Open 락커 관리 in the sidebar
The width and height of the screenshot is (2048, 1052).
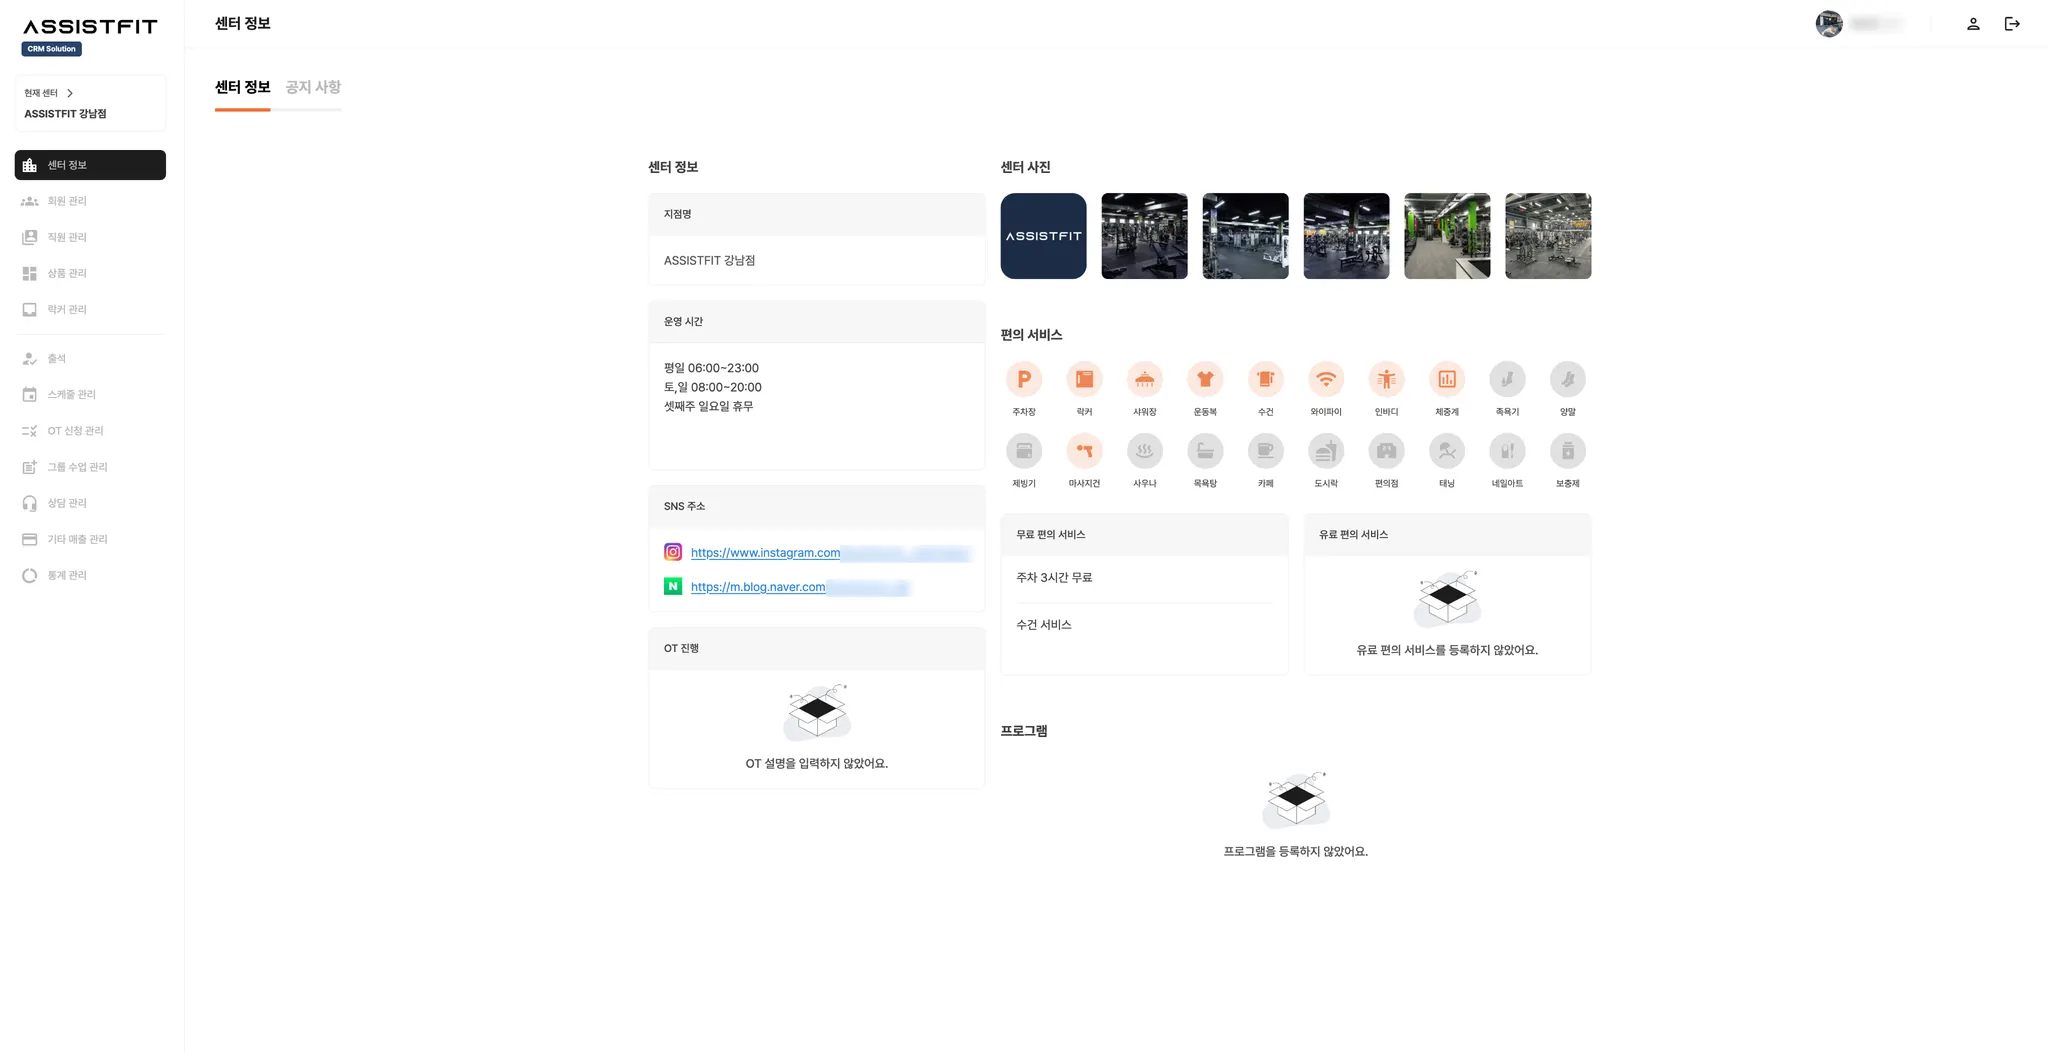pos(90,309)
